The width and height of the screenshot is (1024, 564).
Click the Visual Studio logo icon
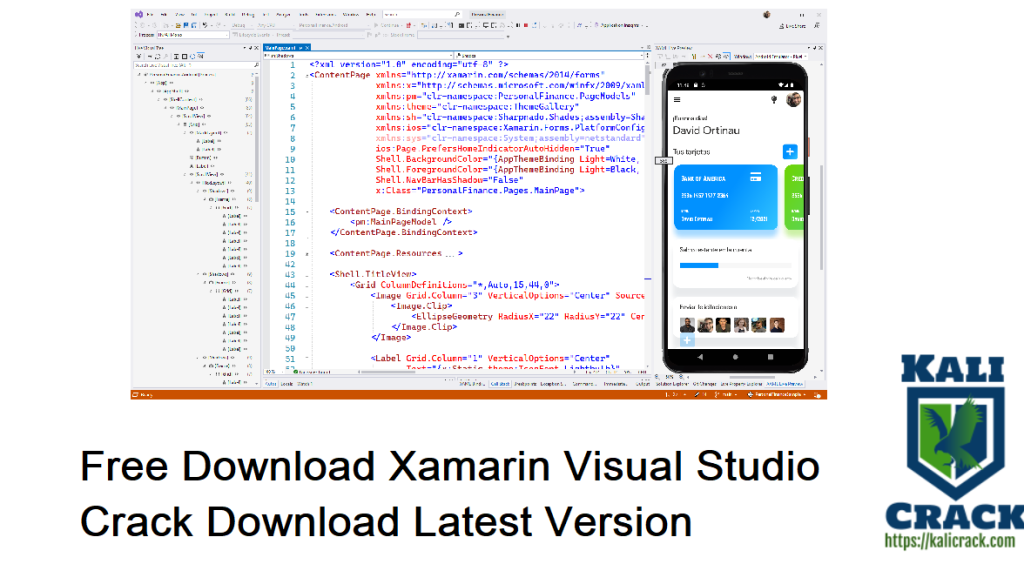click(x=139, y=14)
